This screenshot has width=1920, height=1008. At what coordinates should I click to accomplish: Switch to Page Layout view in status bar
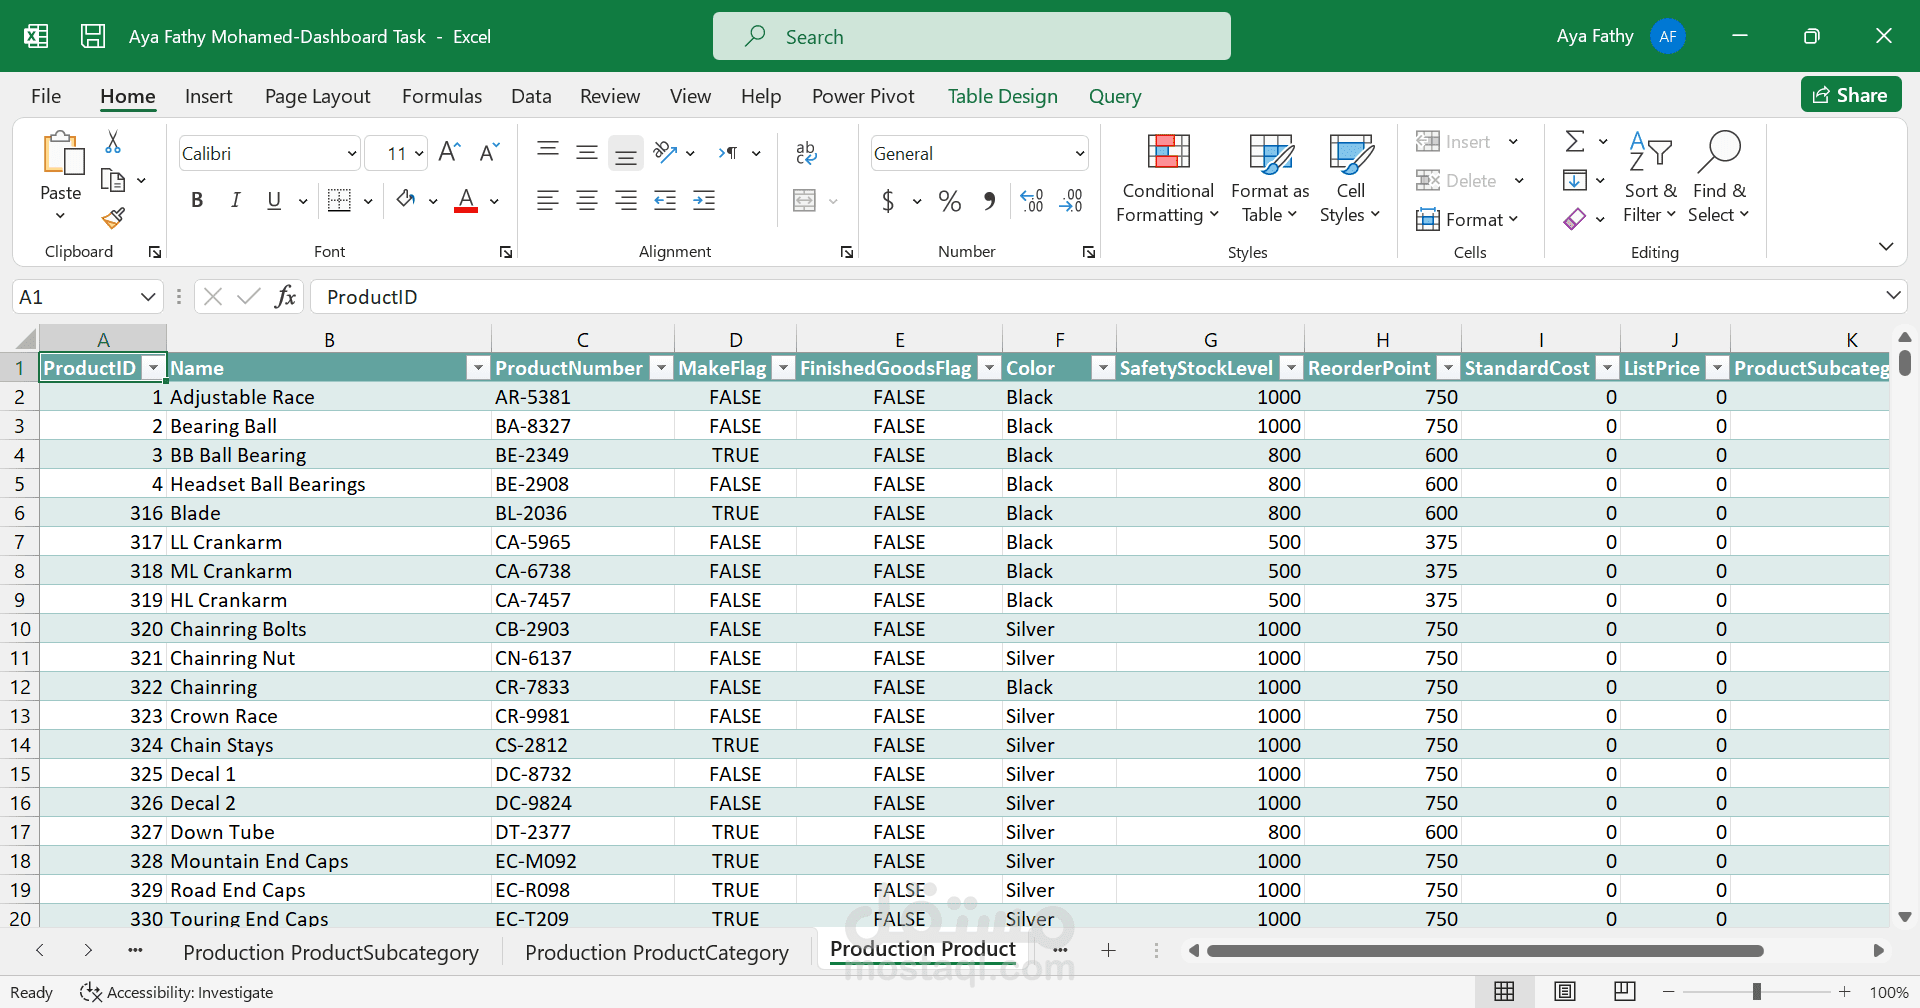pyautogui.click(x=1564, y=991)
